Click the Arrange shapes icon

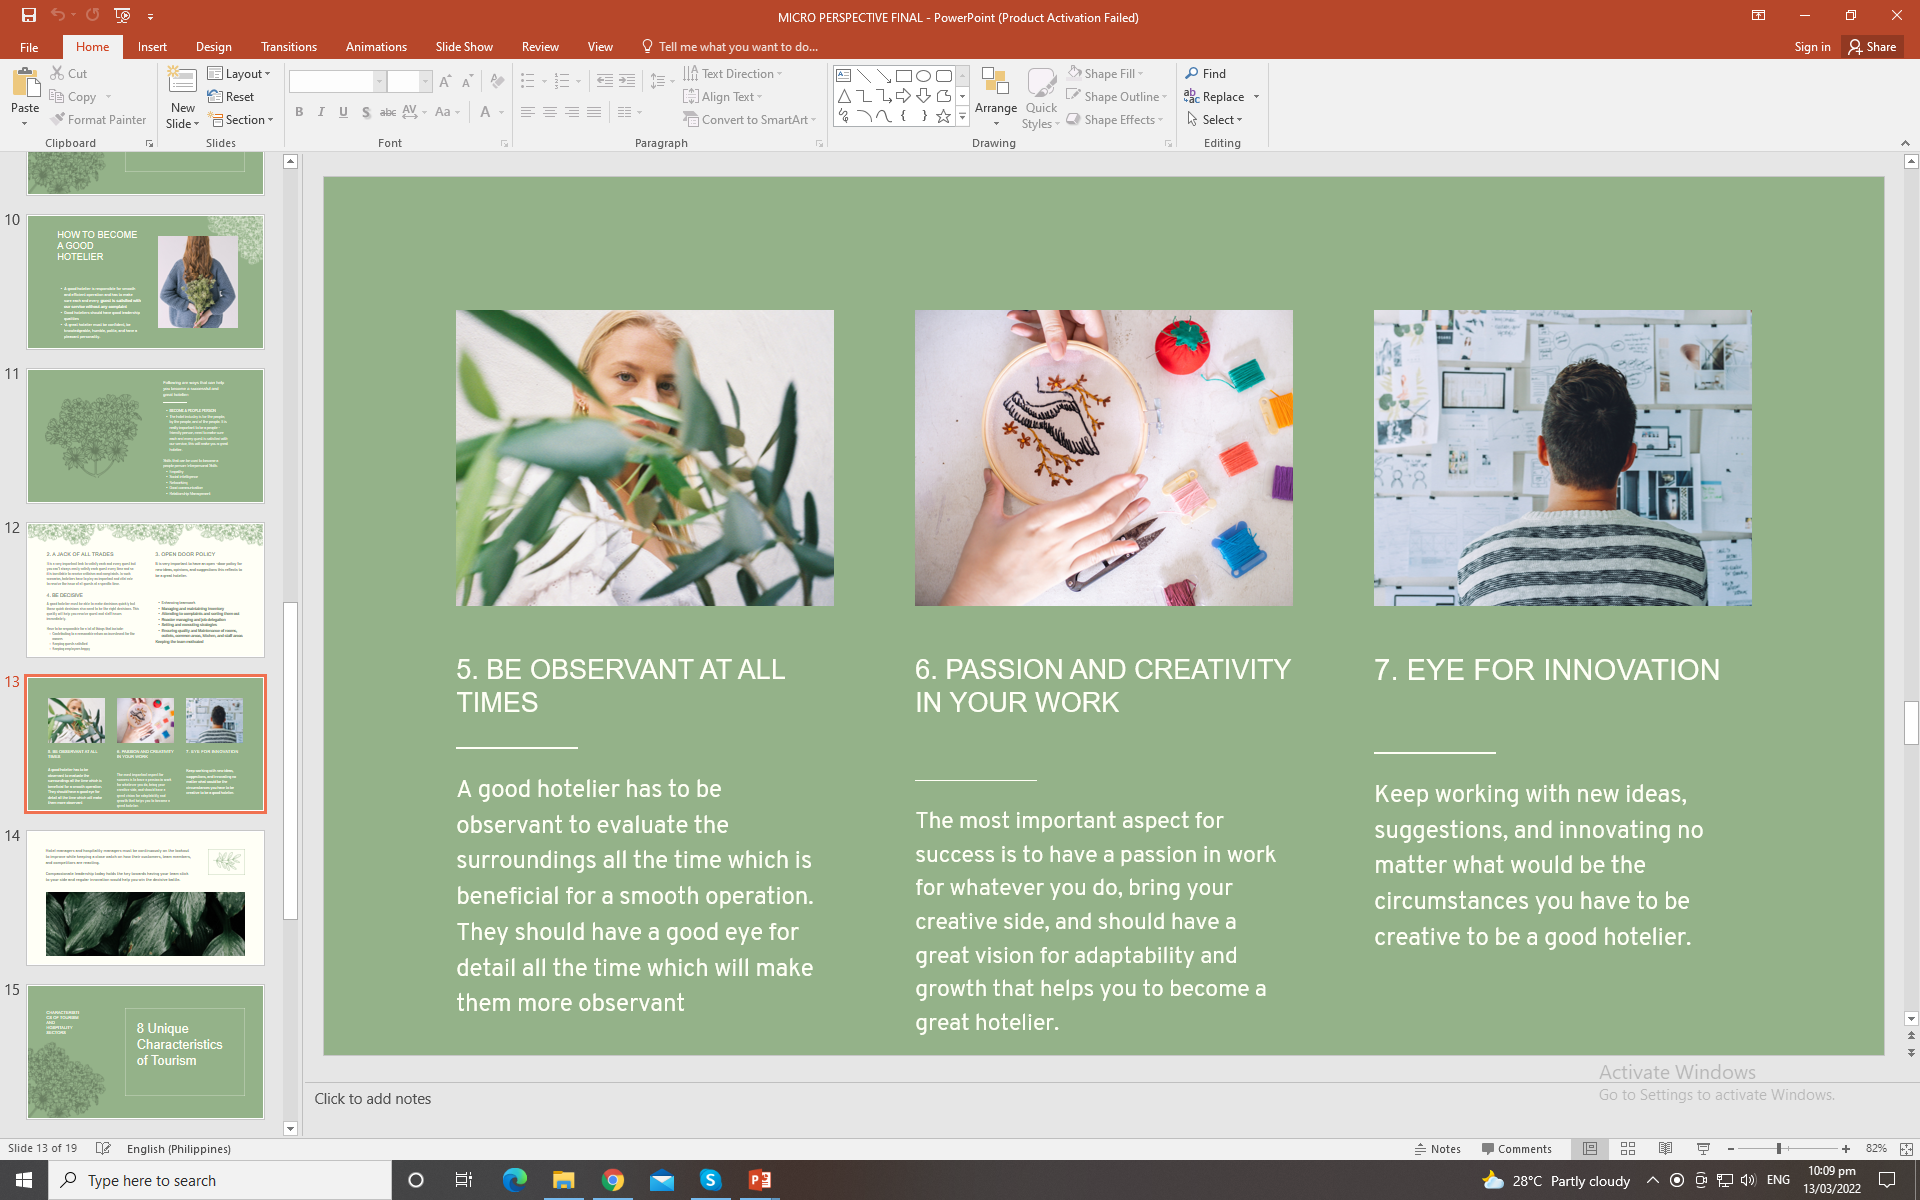click(x=995, y=88)
